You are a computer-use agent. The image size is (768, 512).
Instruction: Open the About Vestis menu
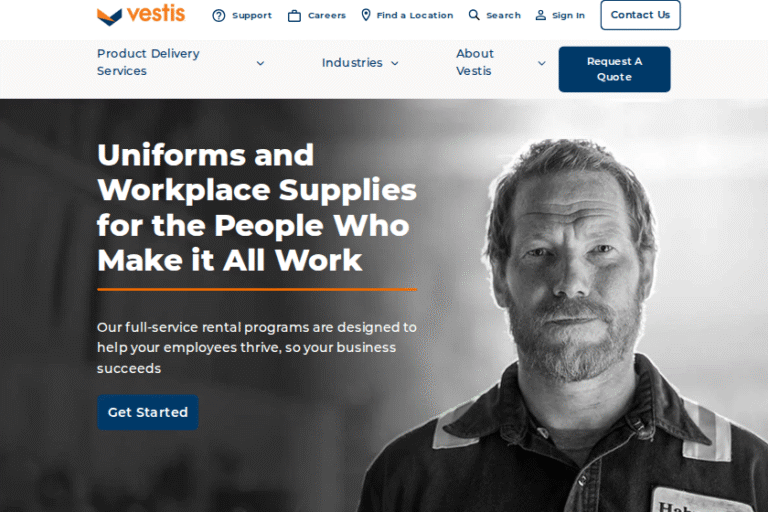[475, 62]
